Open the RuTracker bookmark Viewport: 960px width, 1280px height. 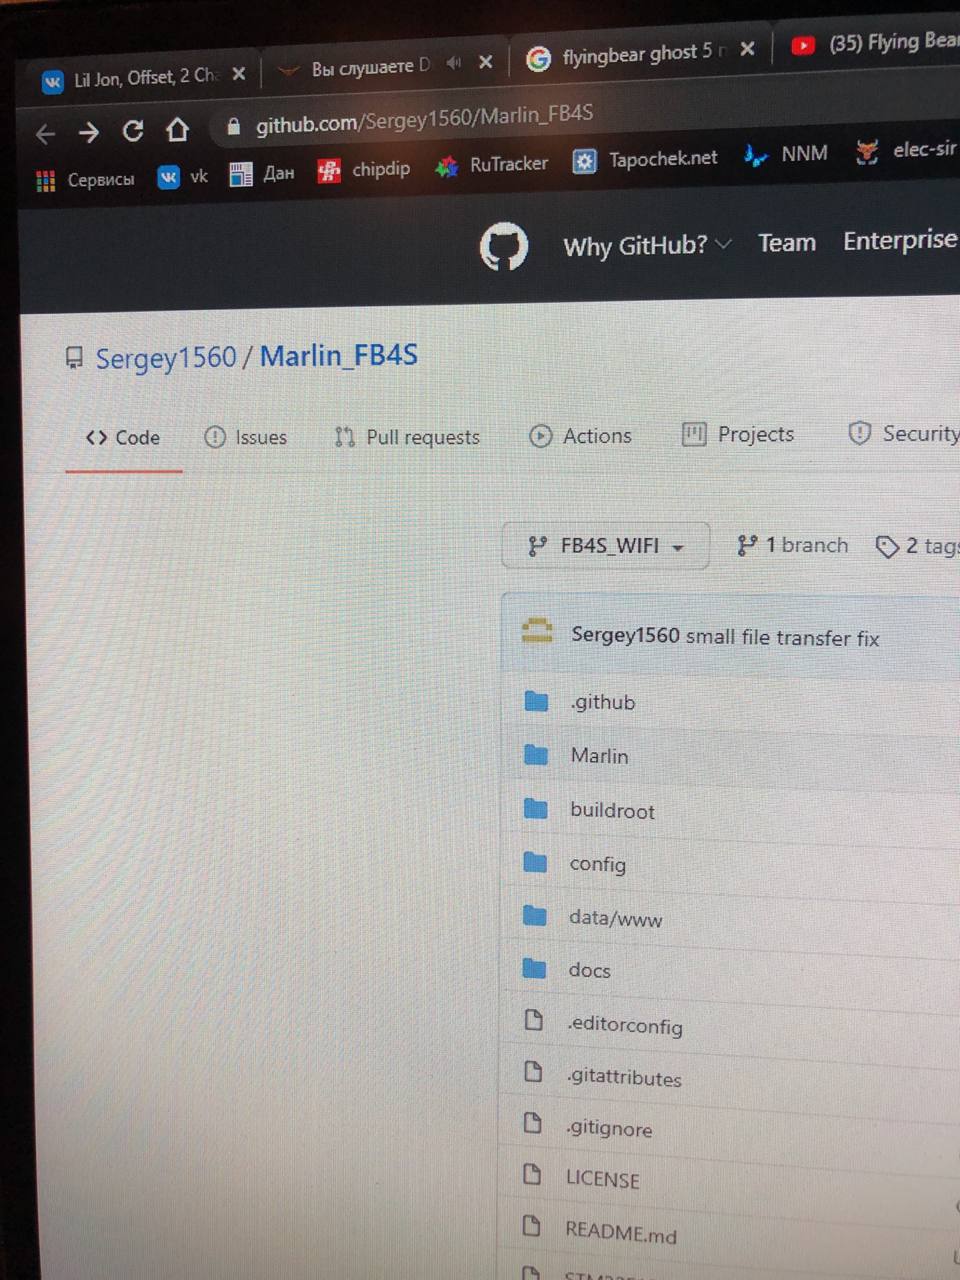492,165
